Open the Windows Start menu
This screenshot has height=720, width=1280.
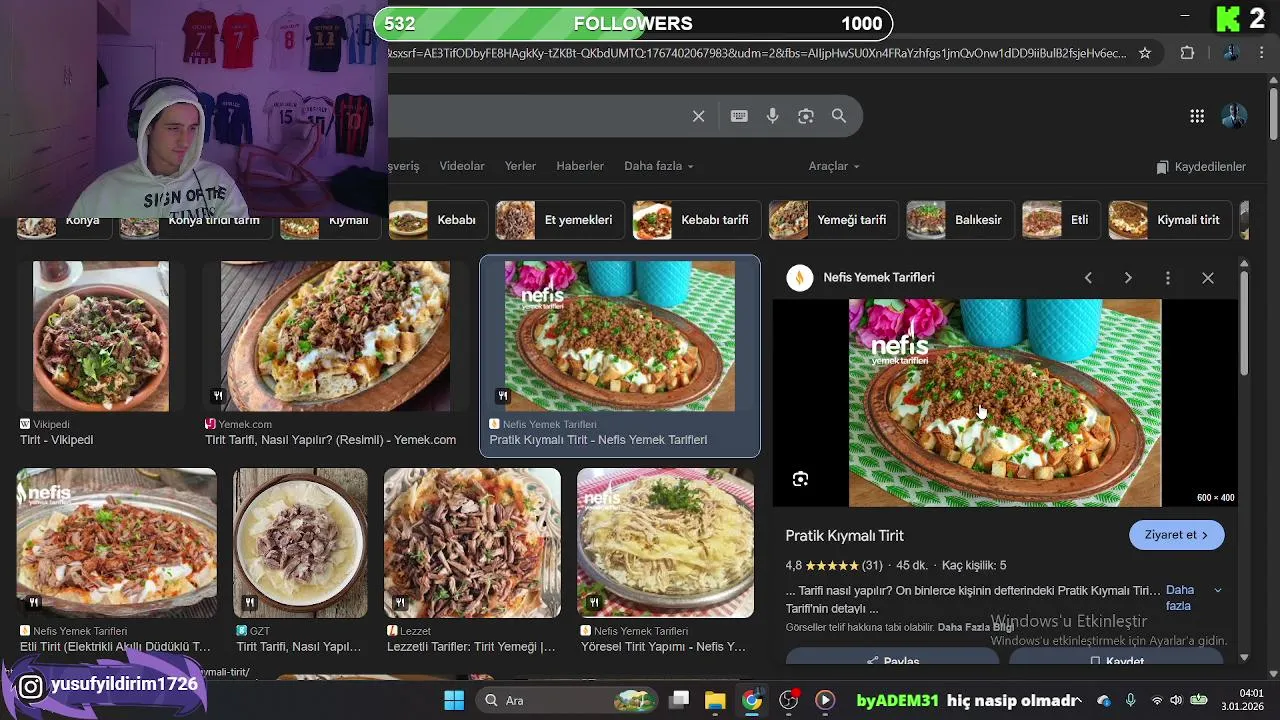pos(454,700)
